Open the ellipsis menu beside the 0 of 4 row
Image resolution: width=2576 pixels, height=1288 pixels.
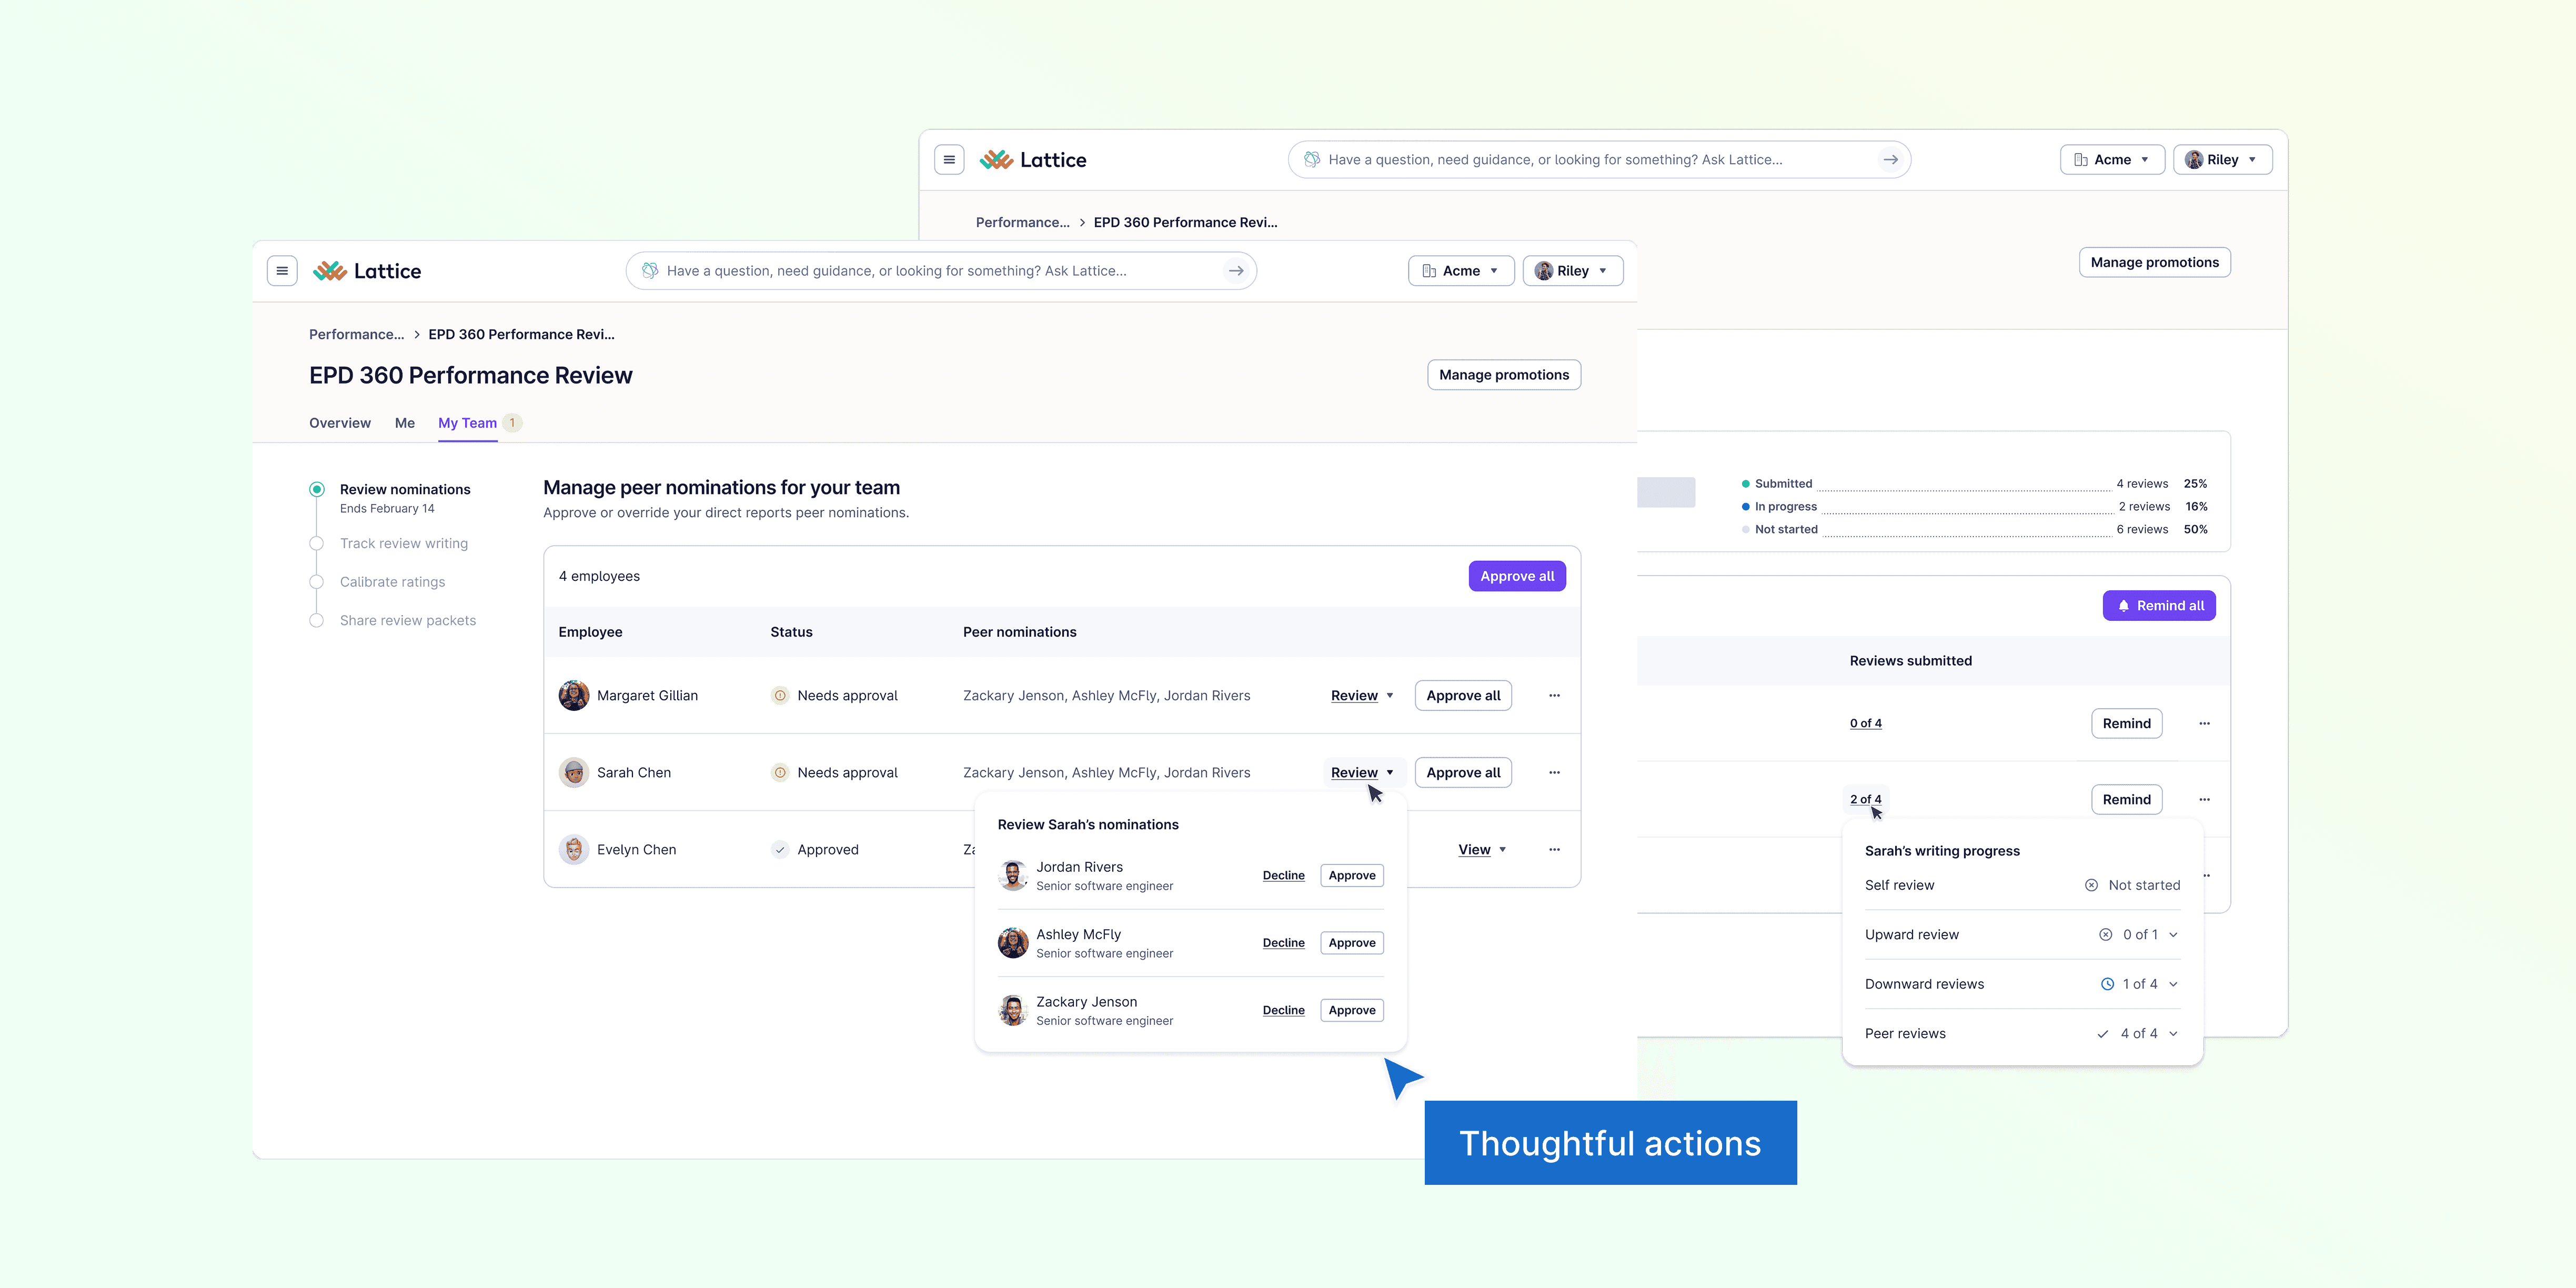click(2204, 724)
